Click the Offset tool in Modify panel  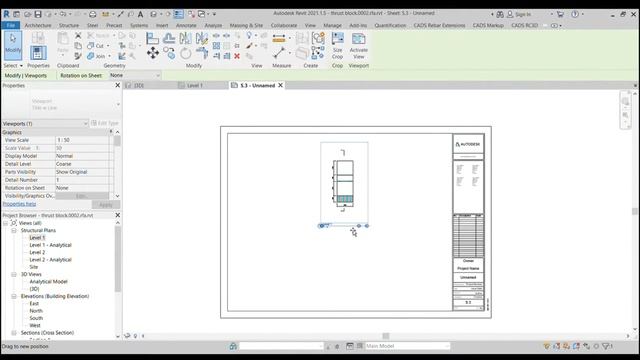tap(169, 39)
